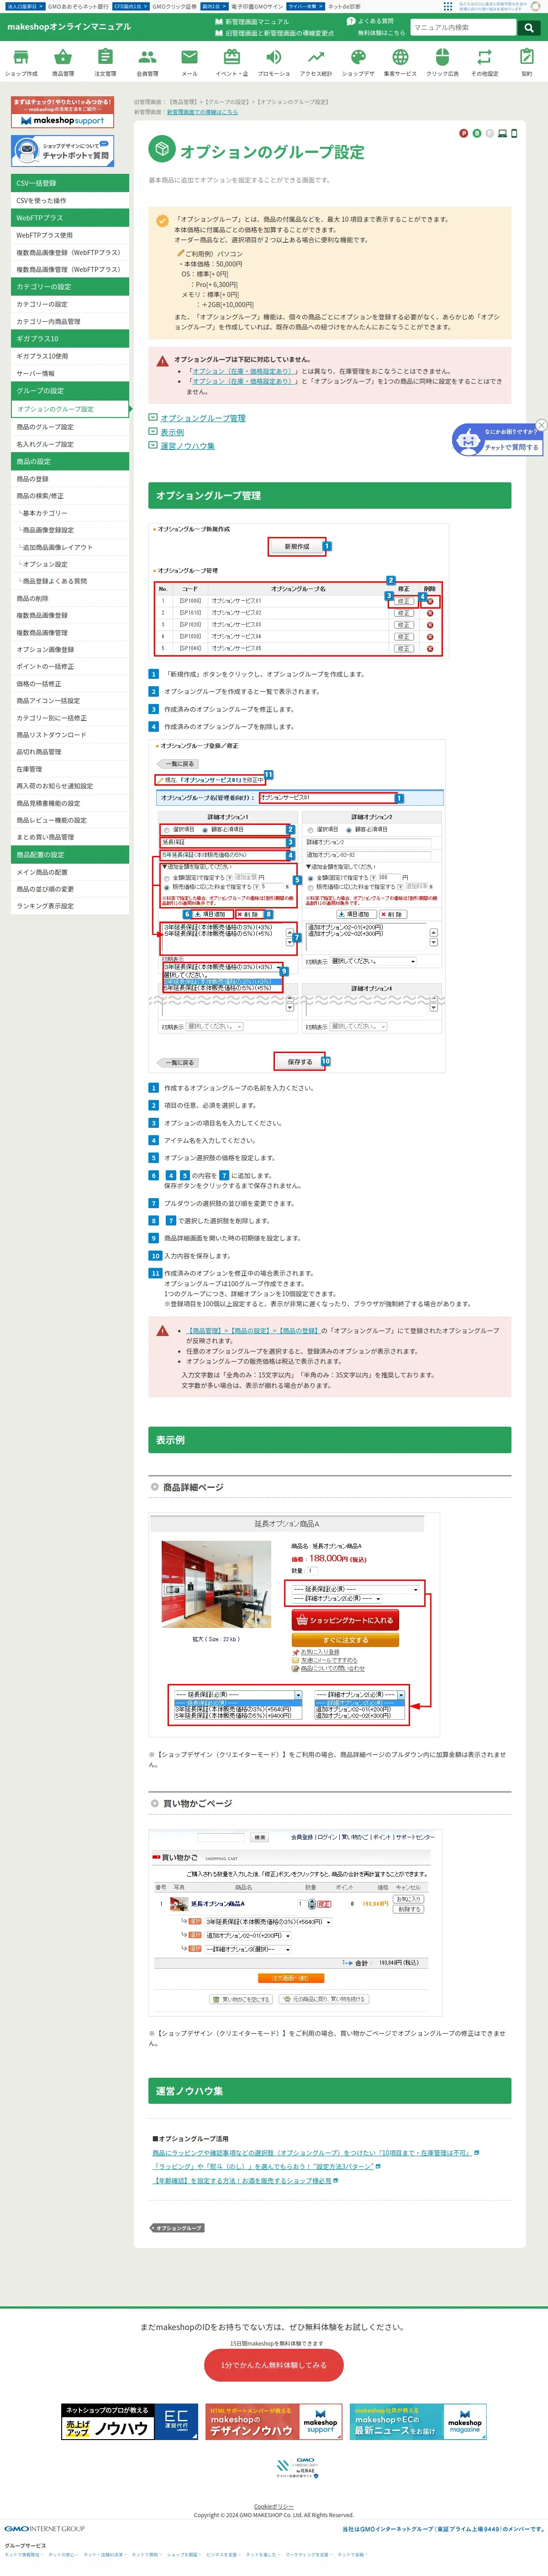Open the その他設定 arrows icon menu
This screenshot has width=548, height=2576.
coord(484,62)
